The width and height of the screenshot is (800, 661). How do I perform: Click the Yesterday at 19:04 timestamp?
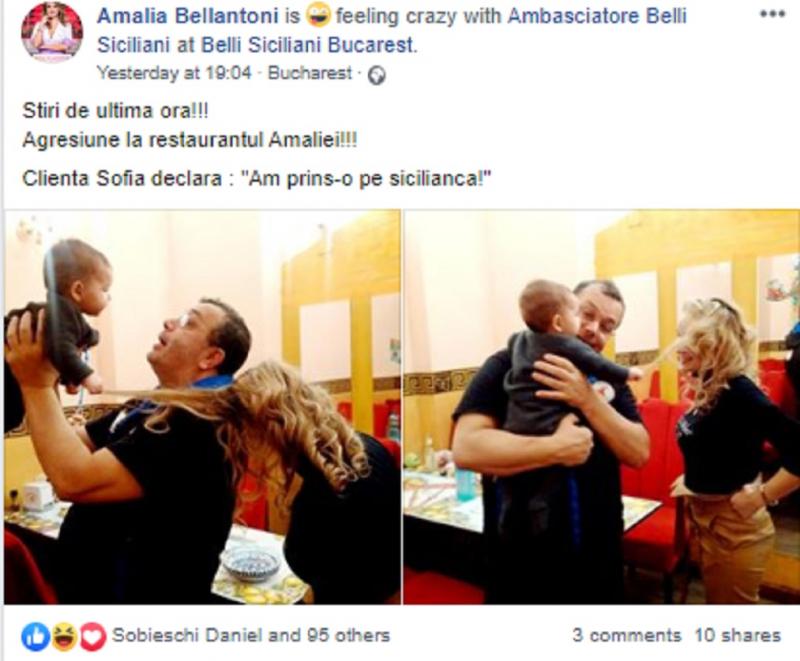point(174,73)
